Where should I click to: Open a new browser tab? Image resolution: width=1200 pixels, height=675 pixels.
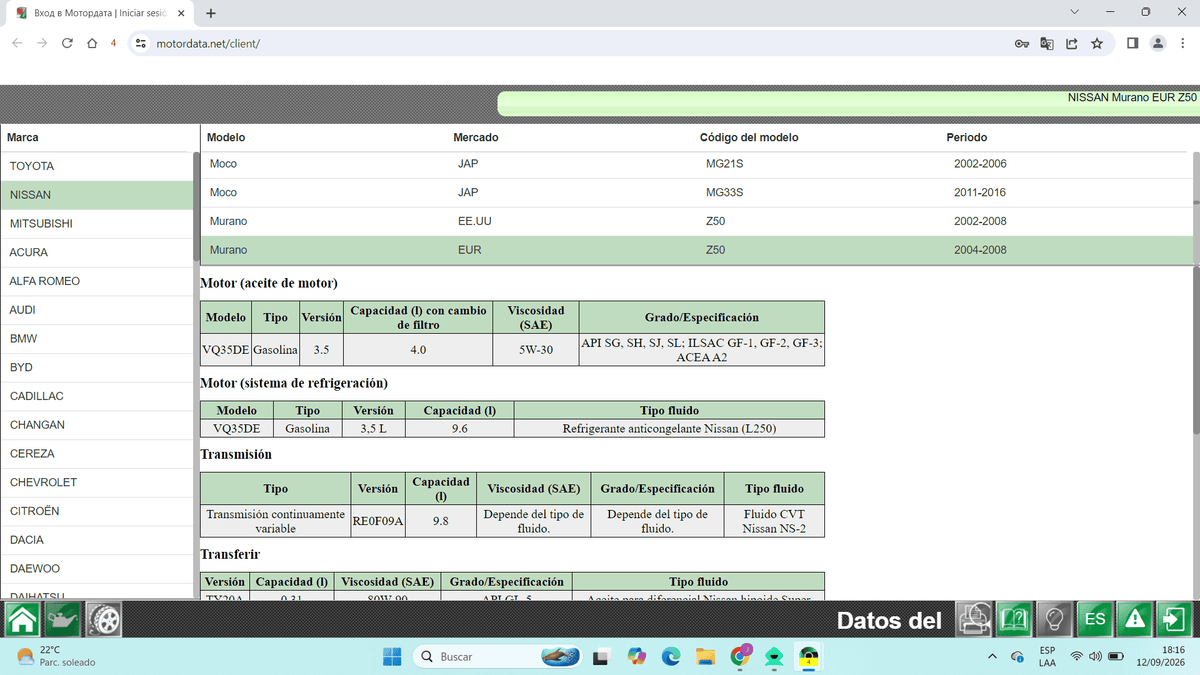pyautogui.click(x=210, y=13)
